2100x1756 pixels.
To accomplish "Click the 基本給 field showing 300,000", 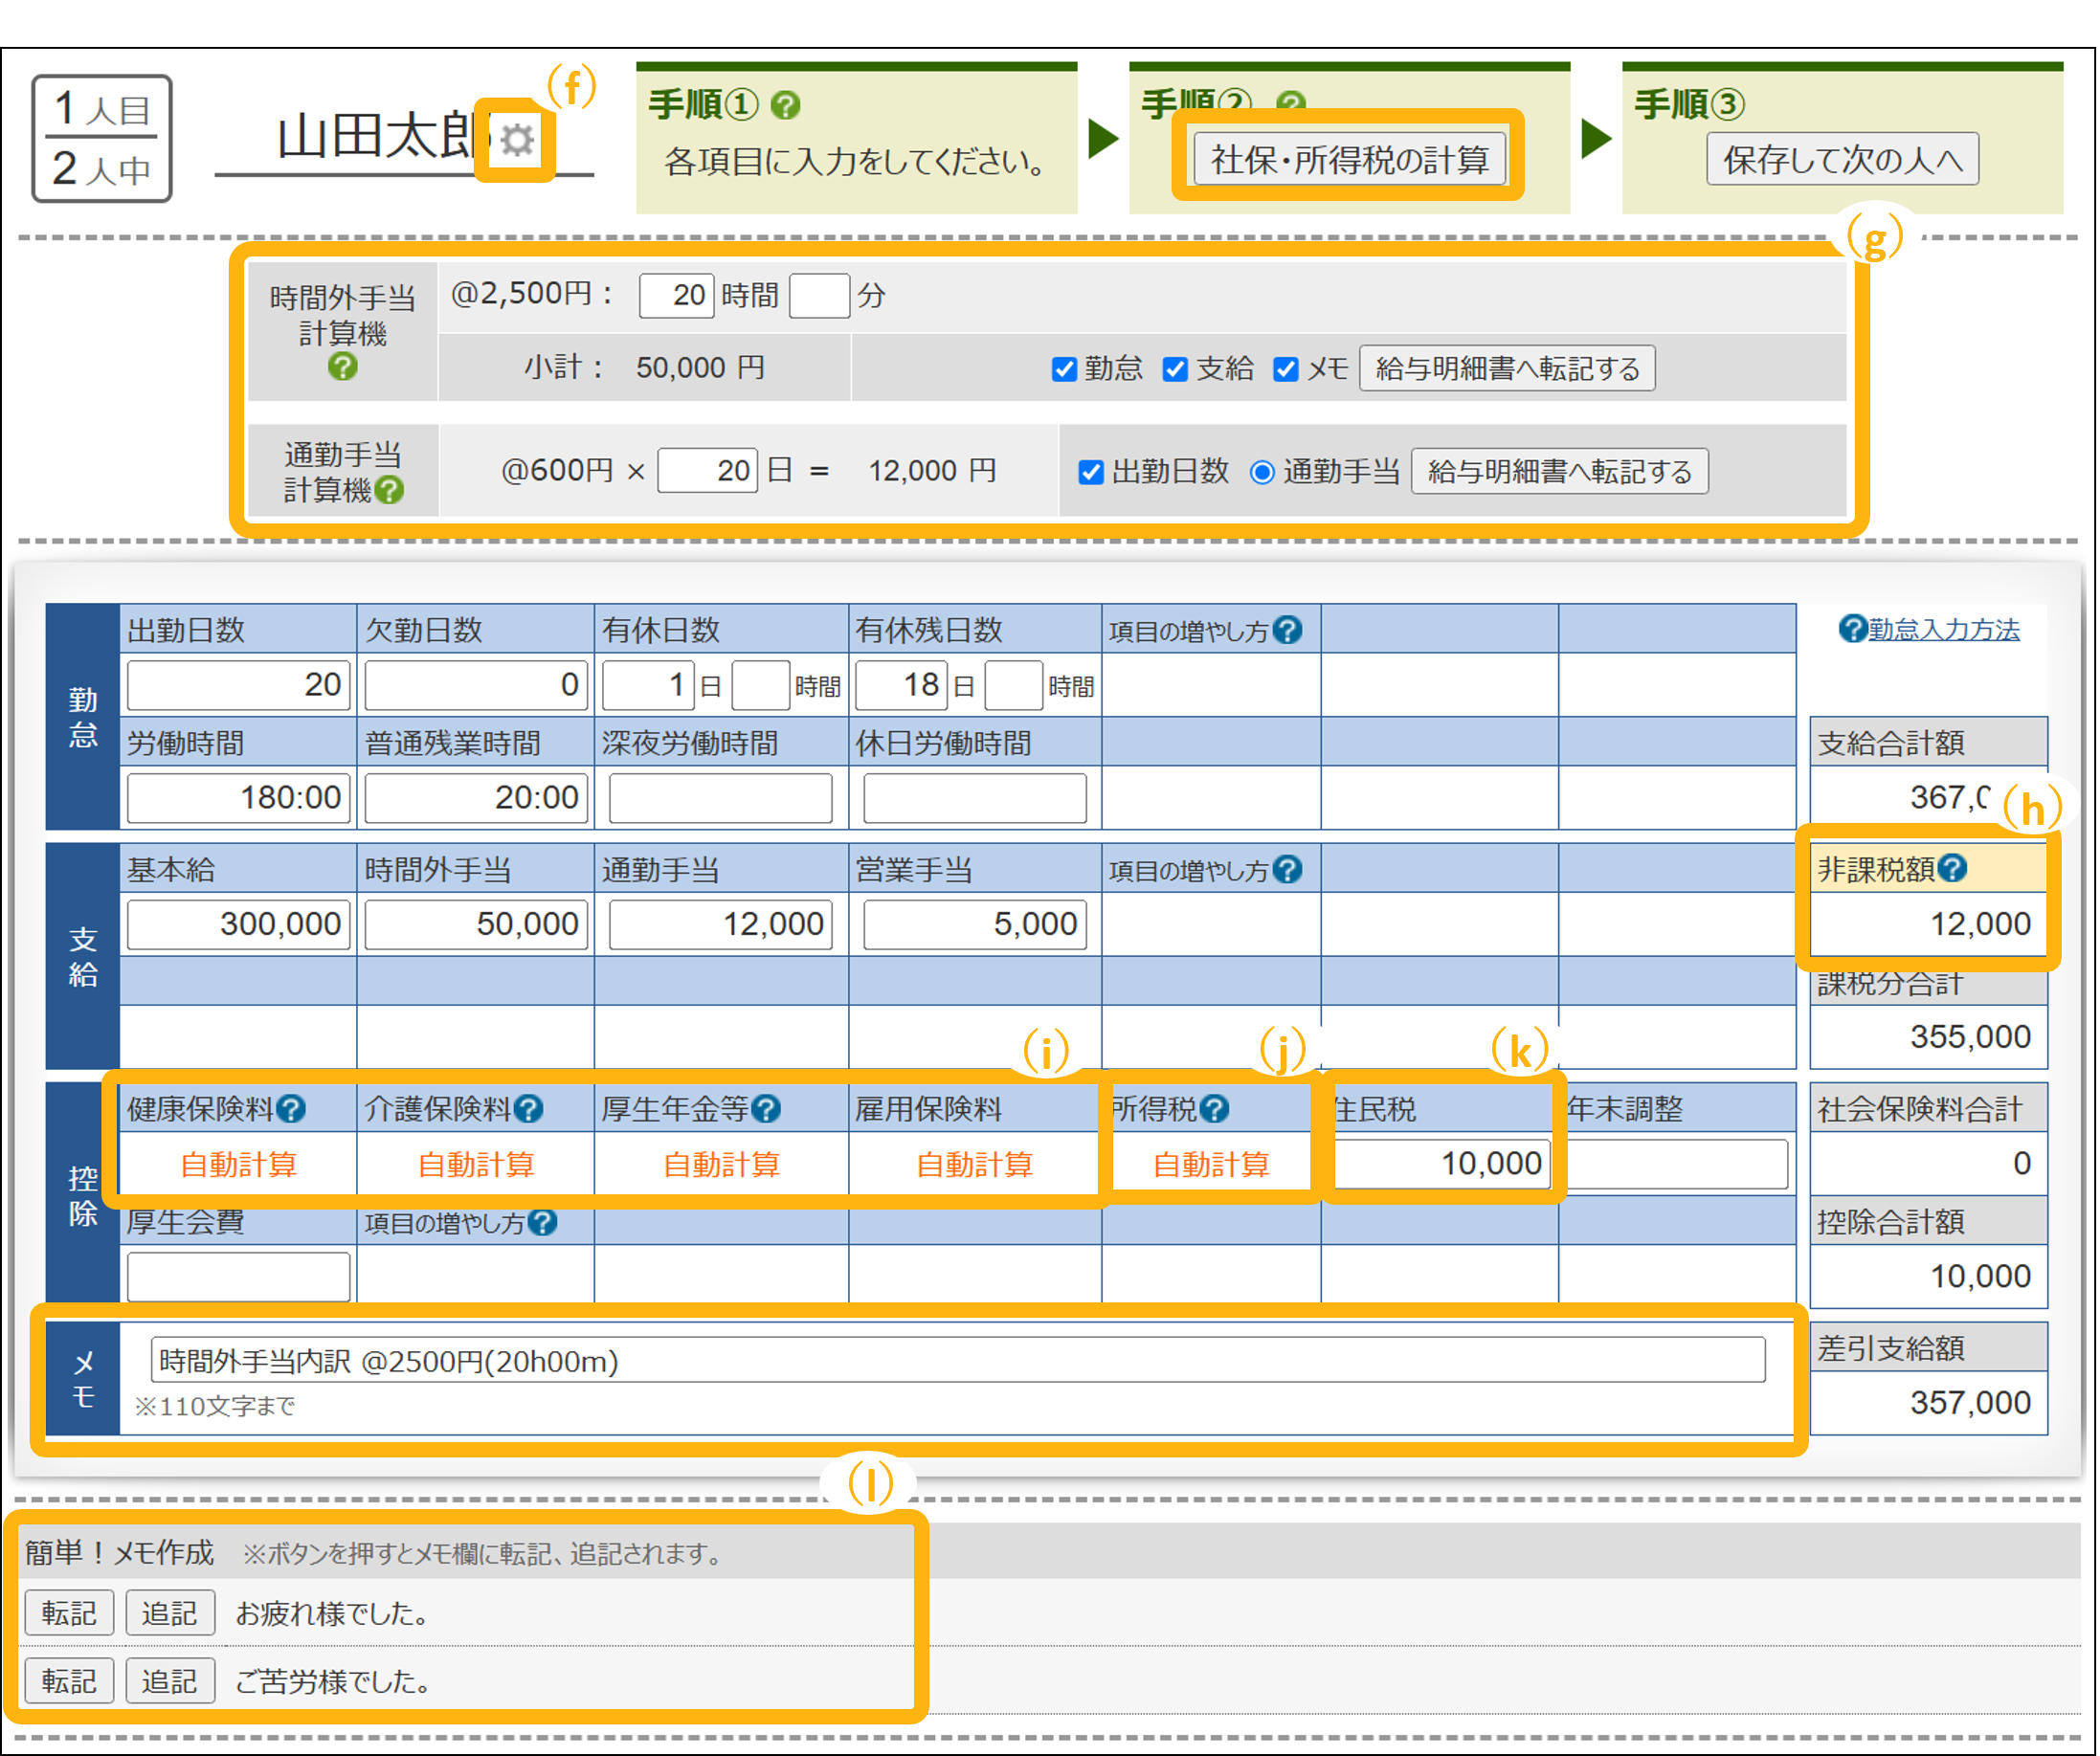I will (238, 923).
